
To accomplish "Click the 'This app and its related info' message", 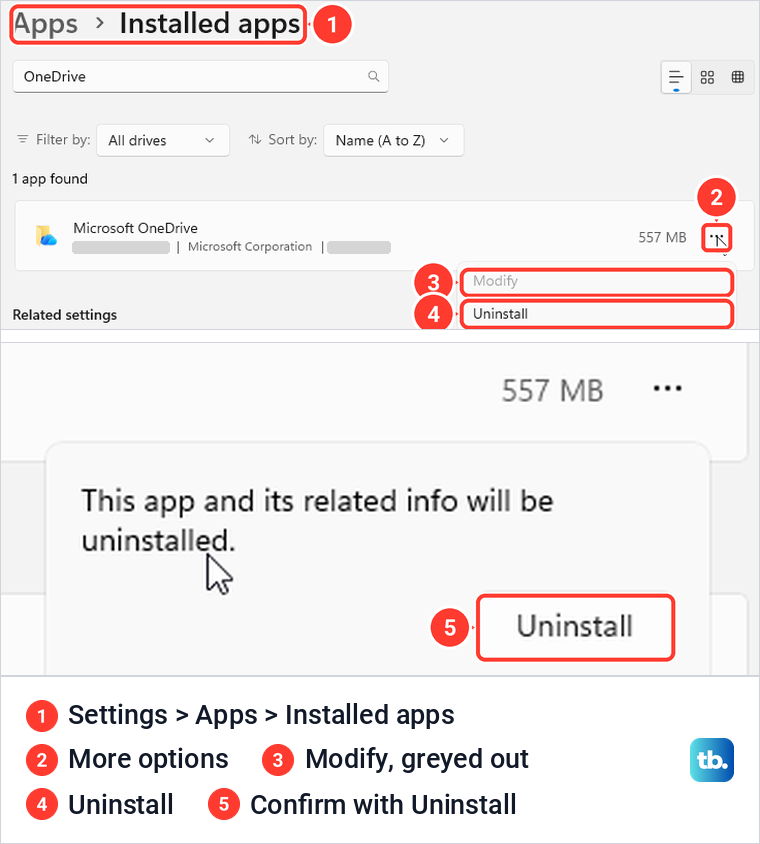I will click(x=317, y=520).
